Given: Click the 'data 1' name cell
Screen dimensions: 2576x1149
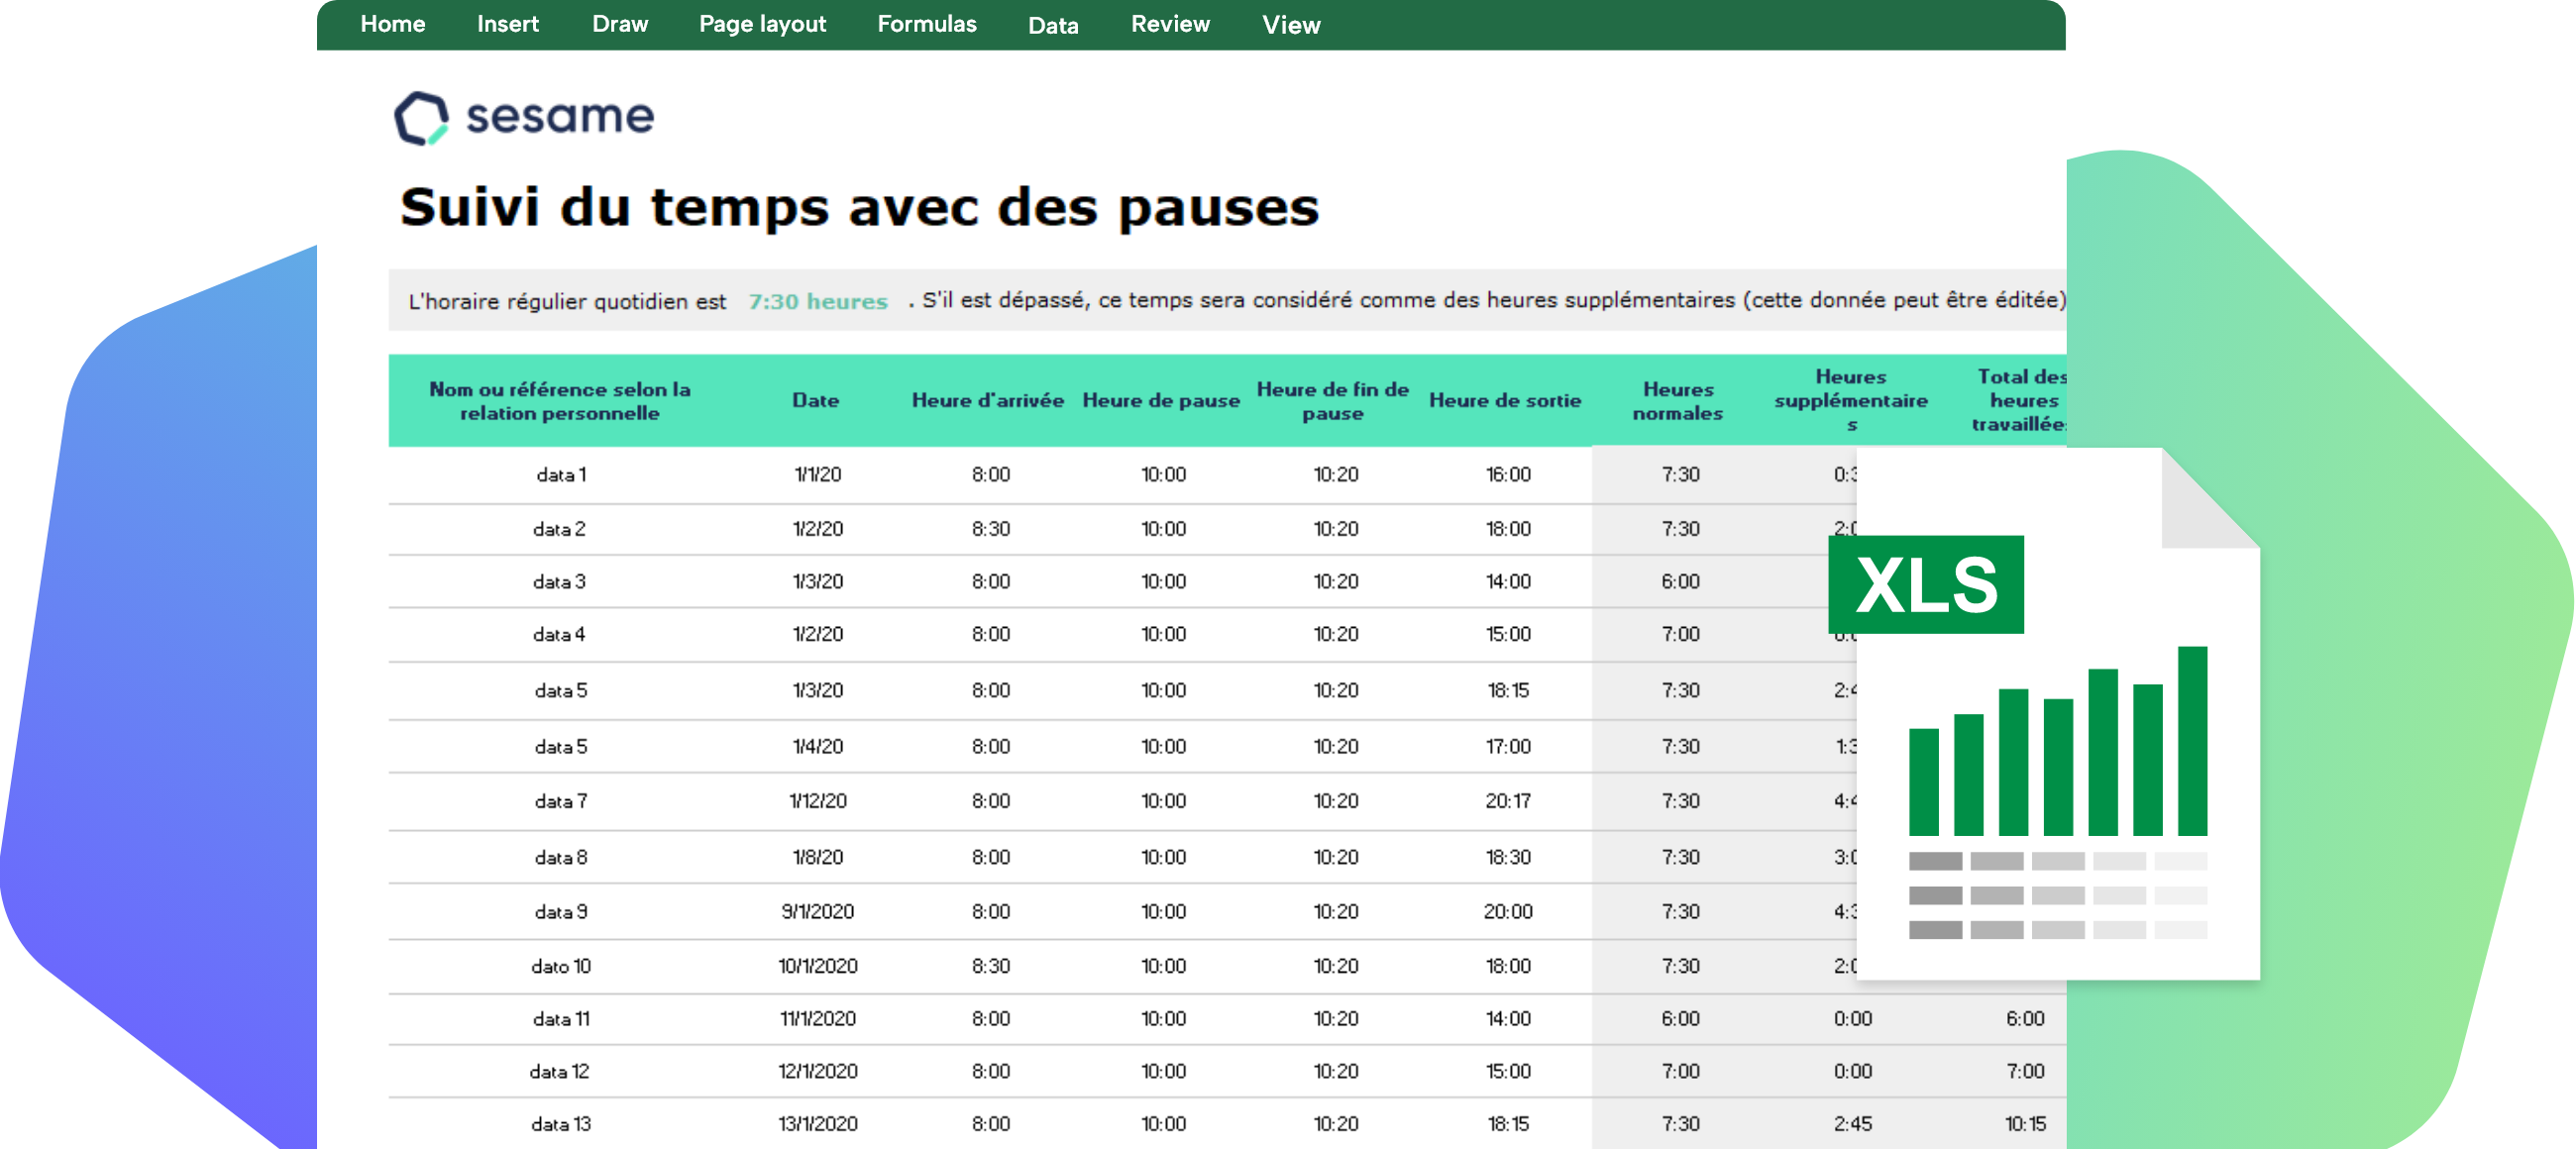Looking at the screenshot, I should tap(560, 474).
